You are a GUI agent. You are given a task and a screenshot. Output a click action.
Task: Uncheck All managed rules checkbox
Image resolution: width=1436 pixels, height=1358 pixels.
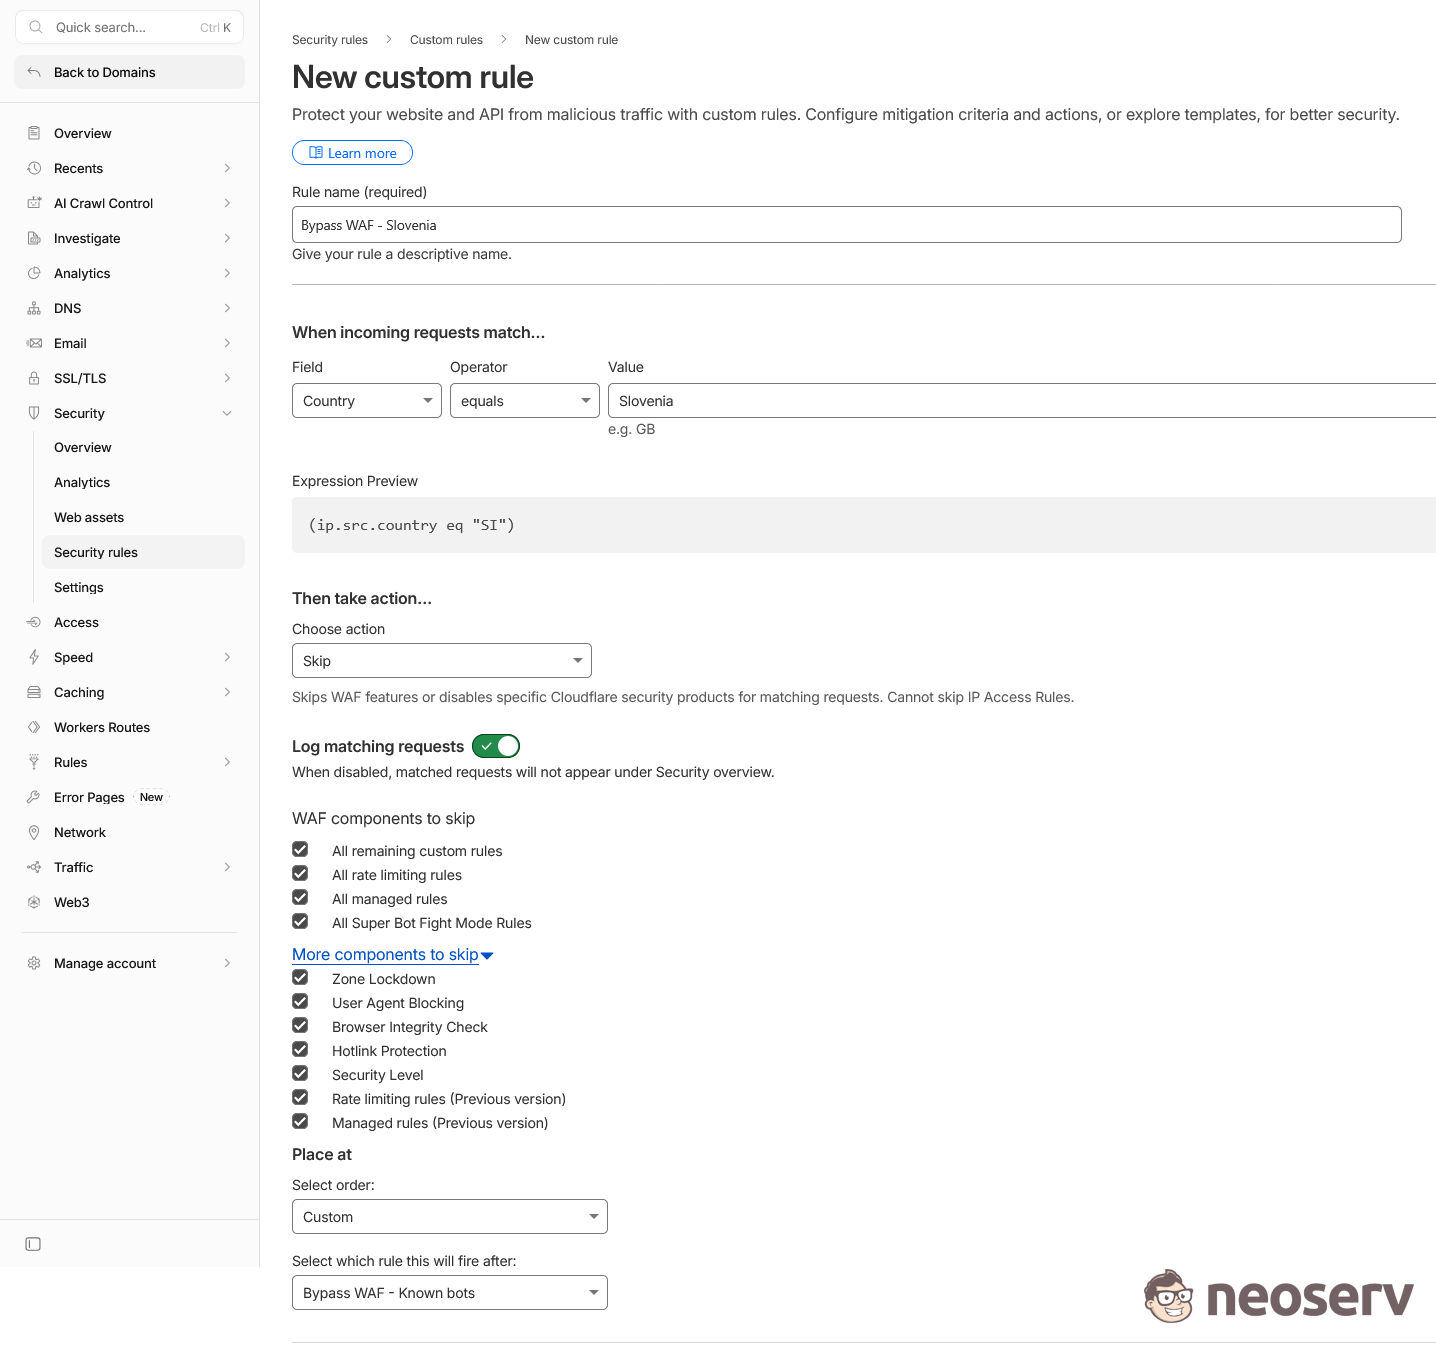[x=300, y=898]
